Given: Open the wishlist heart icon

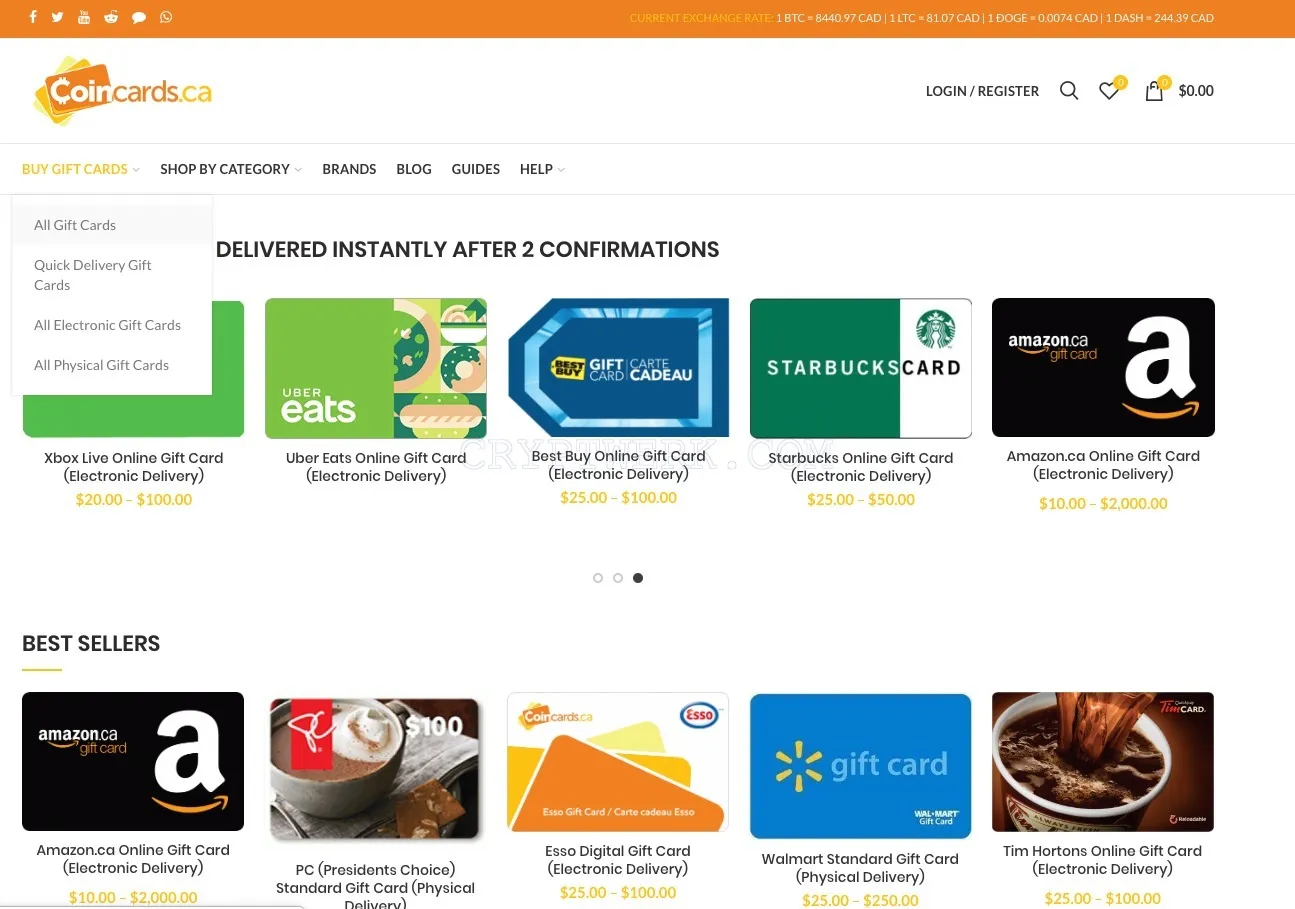Looking at the screenshot, I should pos(1109,91).
